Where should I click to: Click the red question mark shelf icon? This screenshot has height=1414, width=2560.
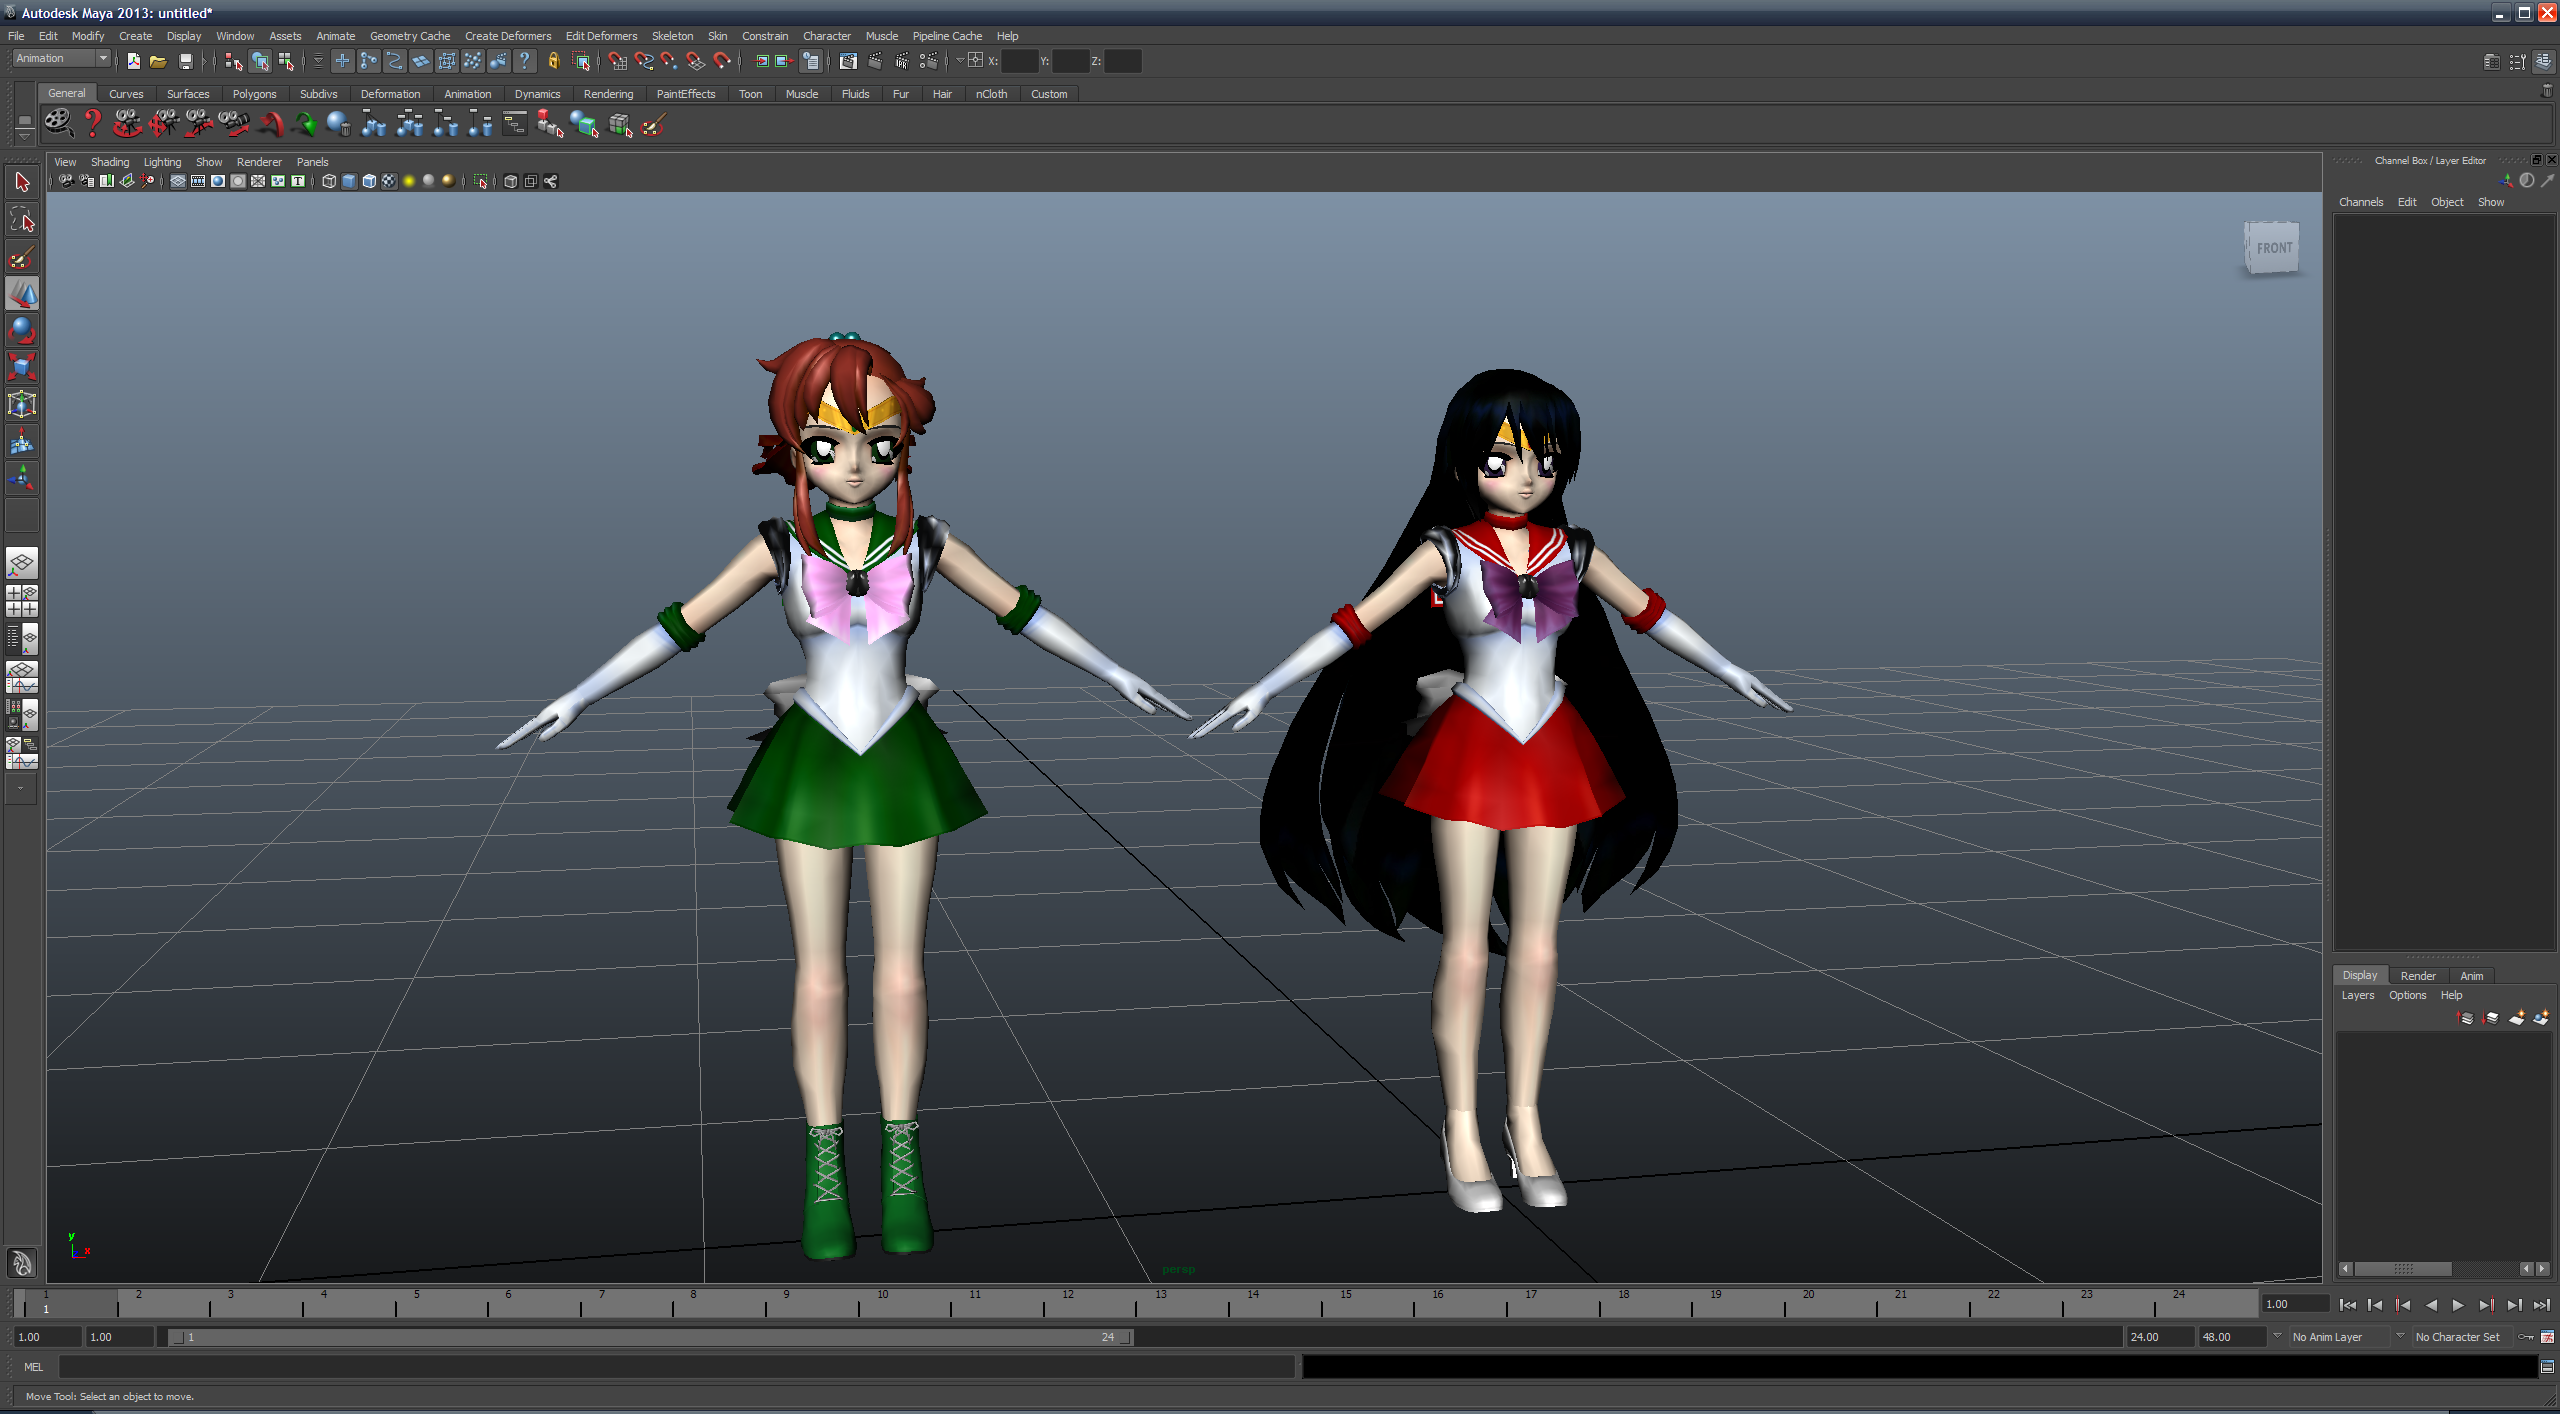(92, 124)
